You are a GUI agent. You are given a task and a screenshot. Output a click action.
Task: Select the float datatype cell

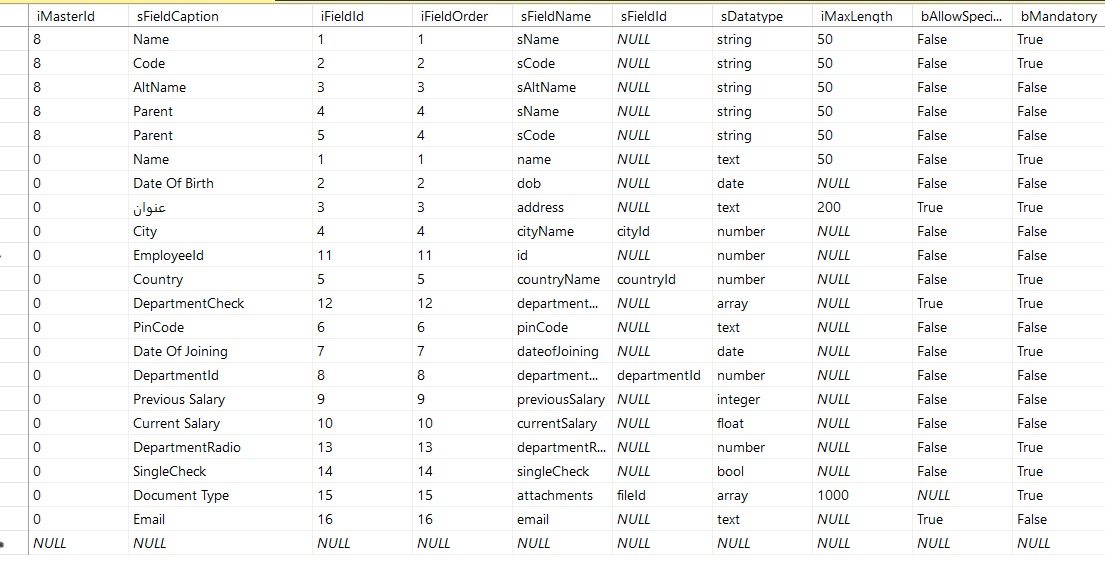pyautogui.click(x=730, y=423)
